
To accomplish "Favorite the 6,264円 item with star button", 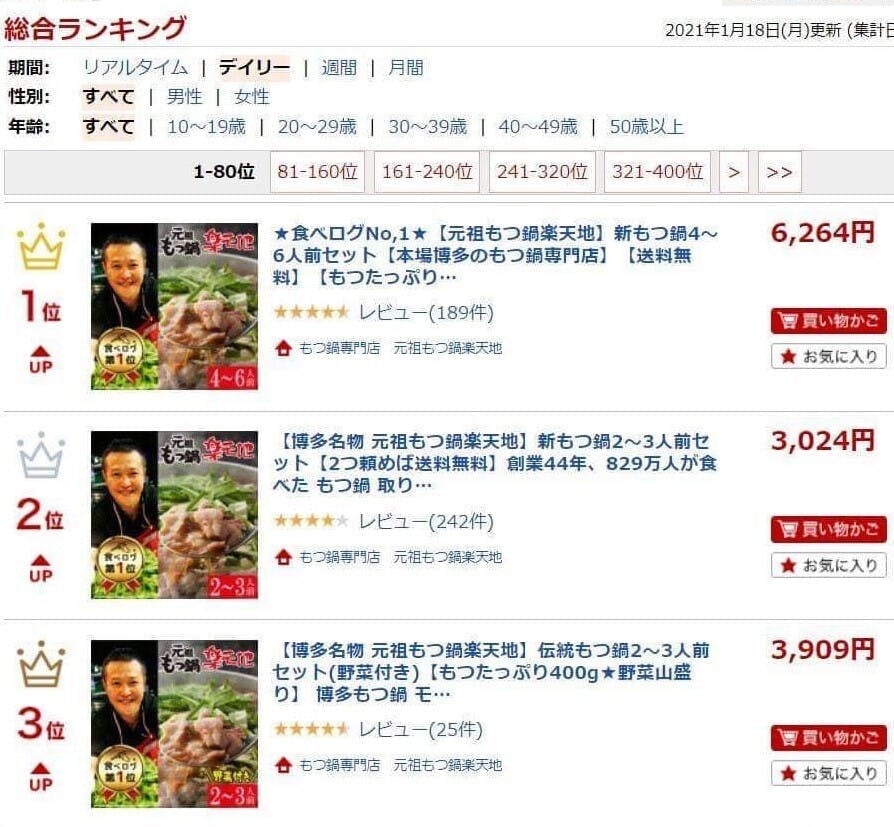I will click(828, 356).
